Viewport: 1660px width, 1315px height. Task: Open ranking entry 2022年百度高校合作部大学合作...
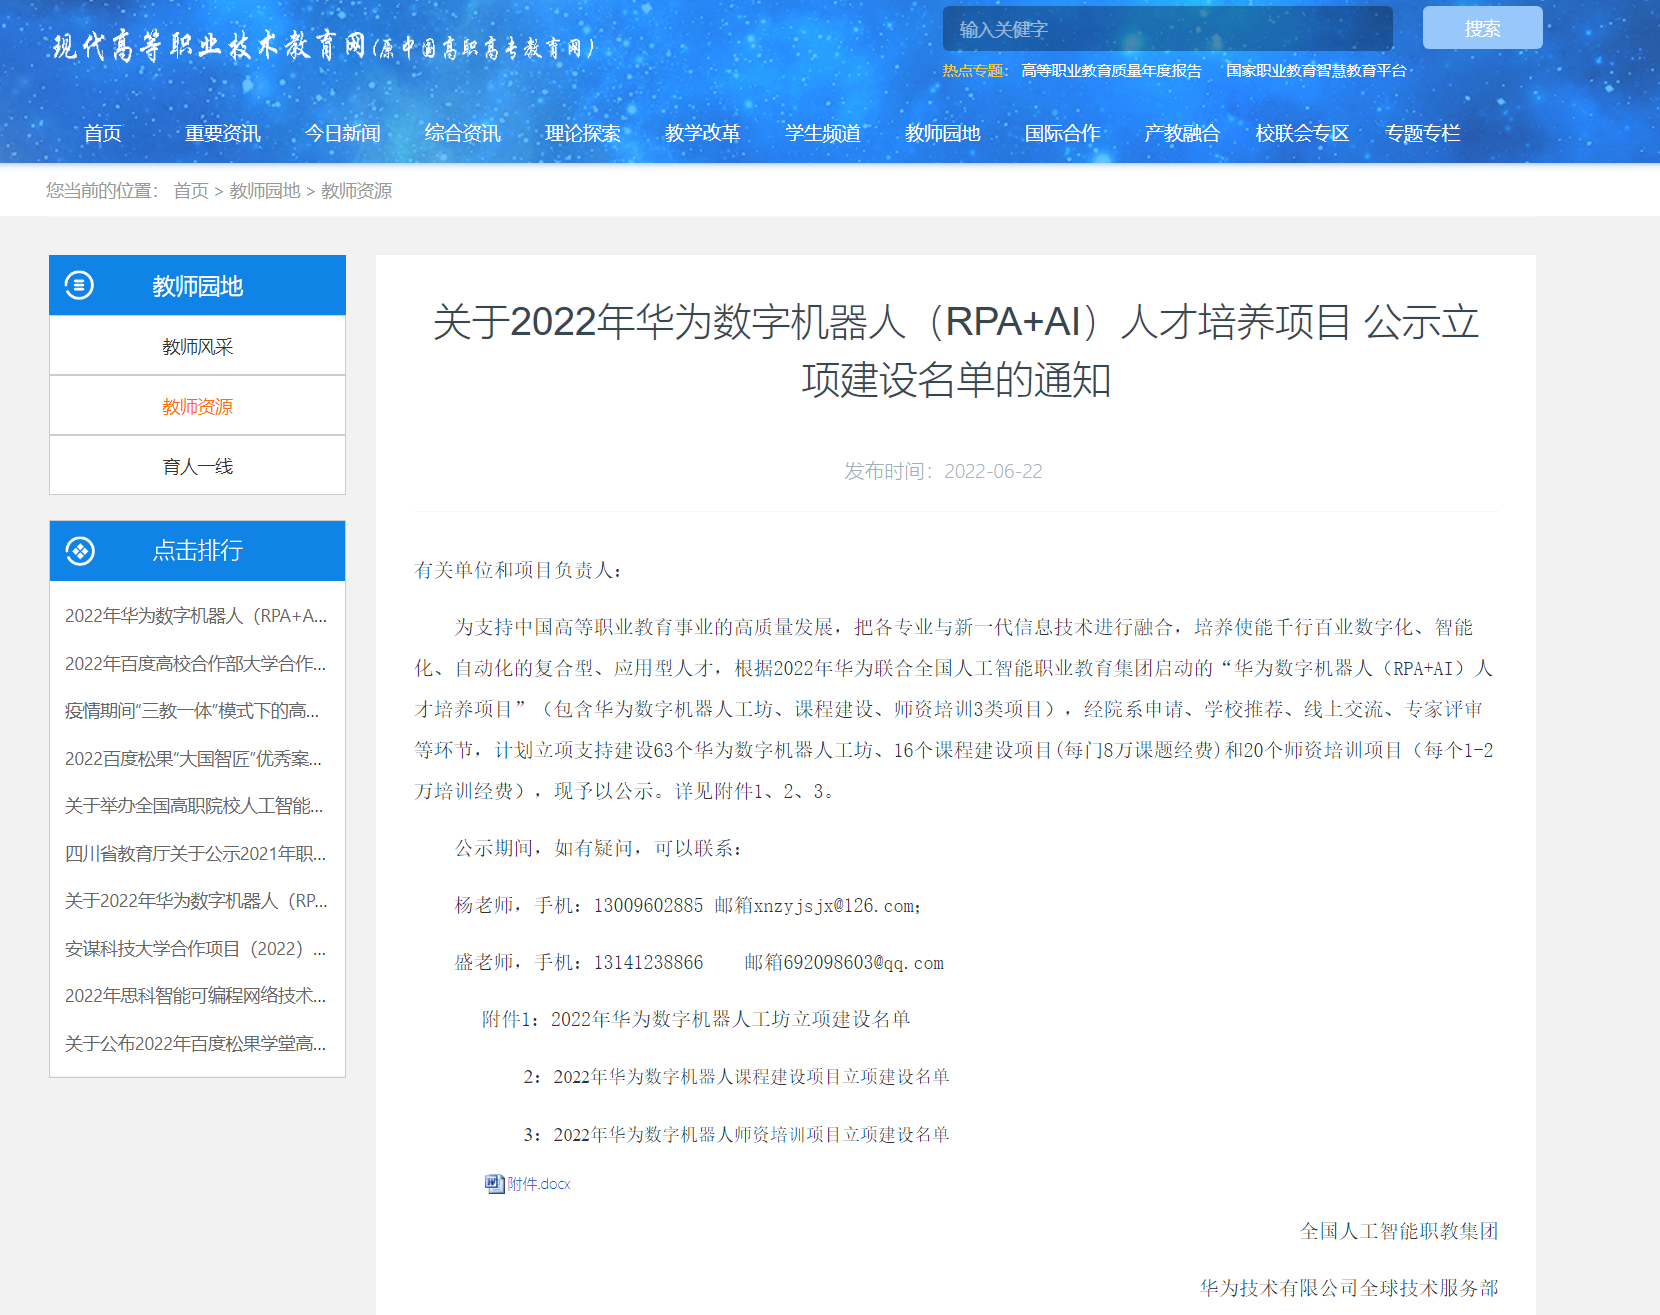pyautogui.click(x=196, y=664)
